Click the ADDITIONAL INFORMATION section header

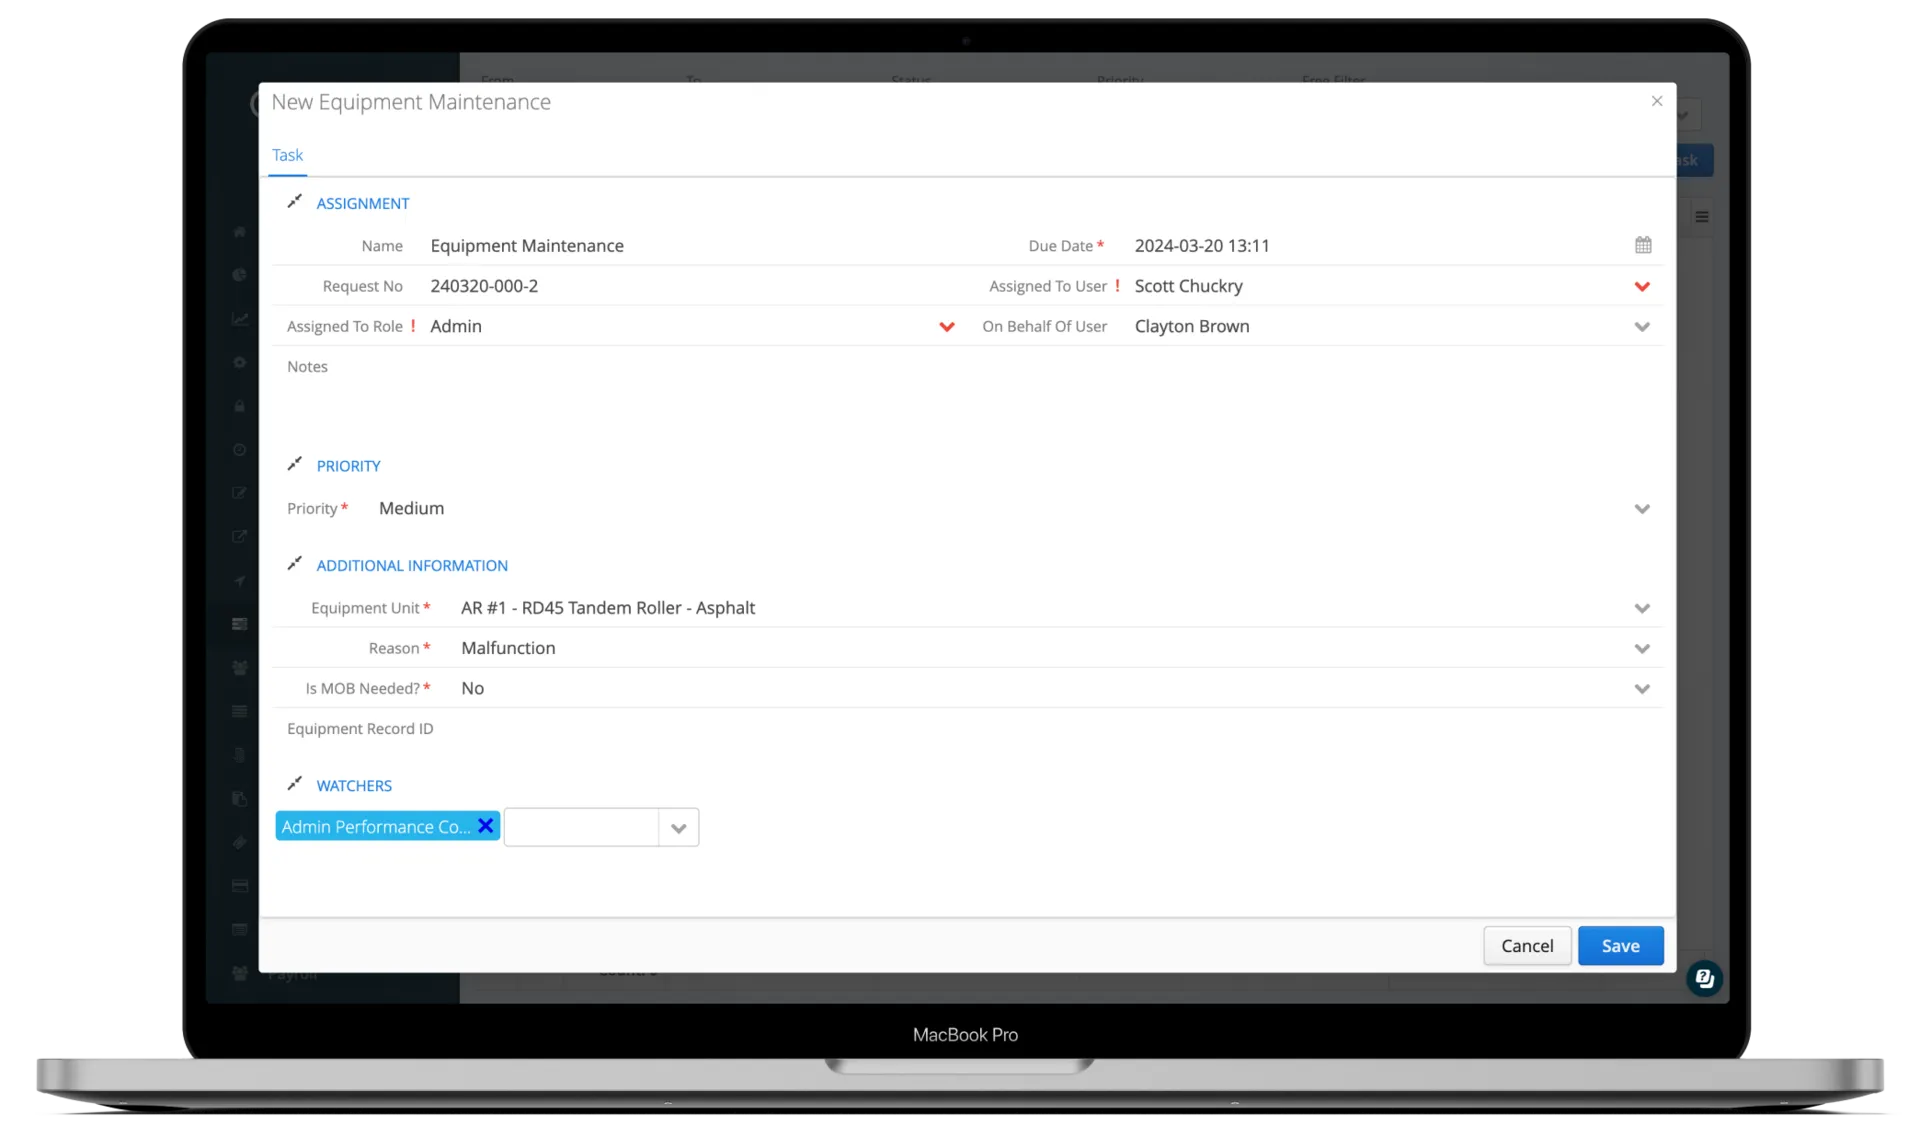coord(412,565)
